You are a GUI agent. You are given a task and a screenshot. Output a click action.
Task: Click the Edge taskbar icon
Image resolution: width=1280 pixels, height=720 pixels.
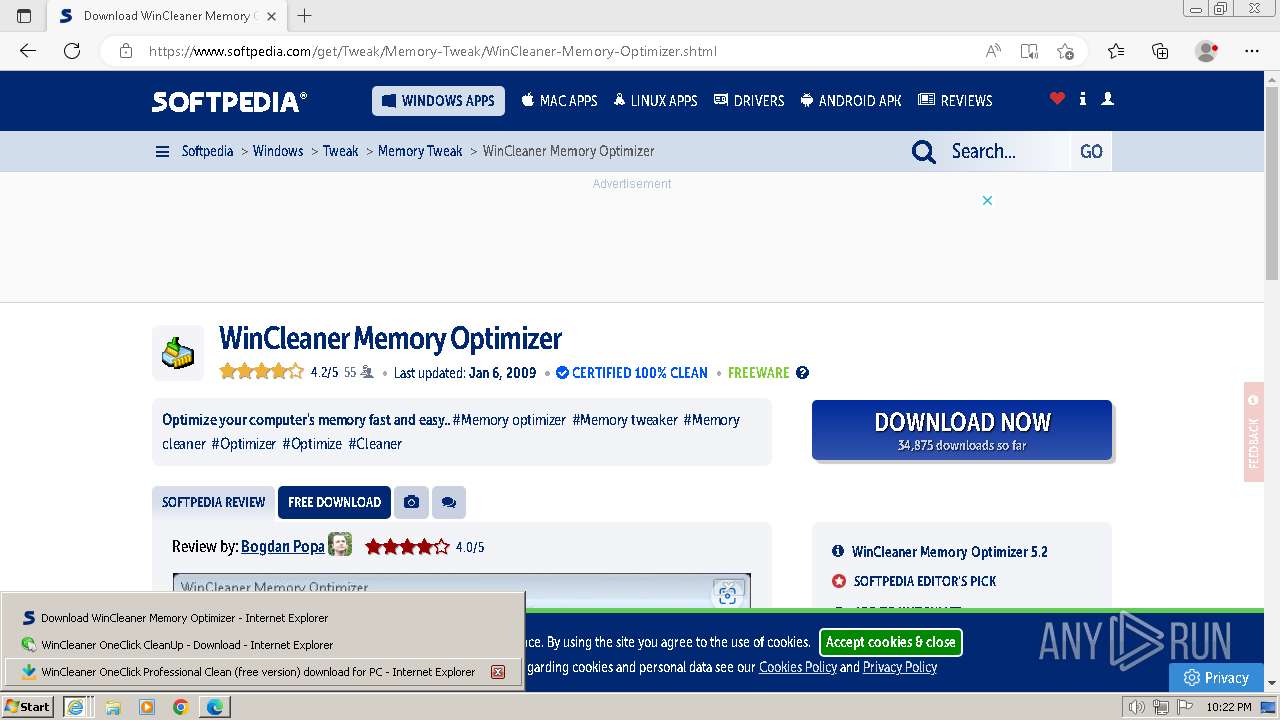point(215,707)
